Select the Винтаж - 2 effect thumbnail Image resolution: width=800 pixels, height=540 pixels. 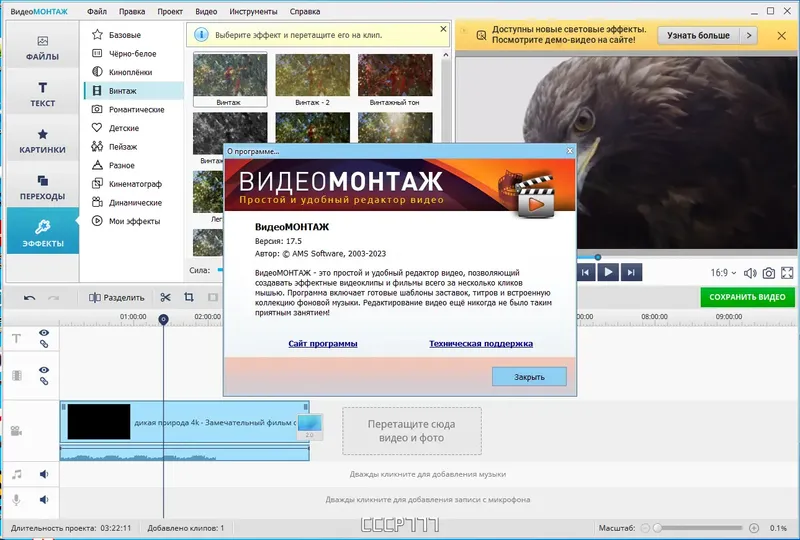(x=312, y=79)
